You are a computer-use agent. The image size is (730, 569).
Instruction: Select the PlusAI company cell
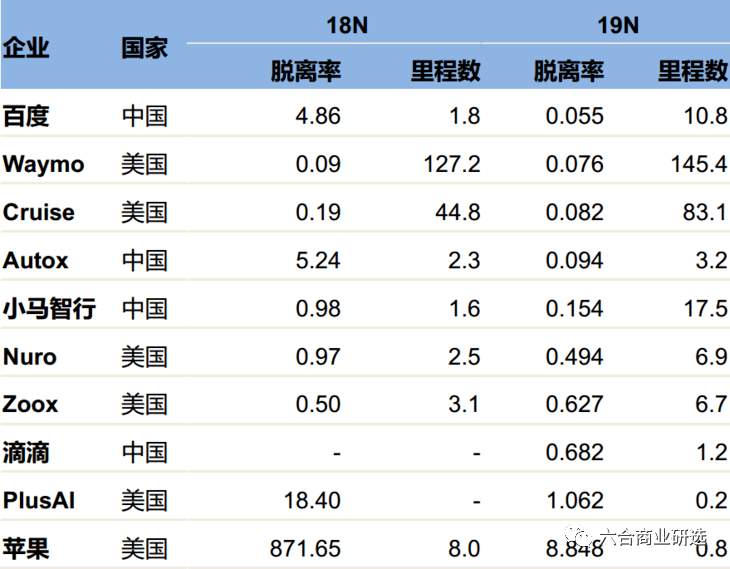pos(39,501)
